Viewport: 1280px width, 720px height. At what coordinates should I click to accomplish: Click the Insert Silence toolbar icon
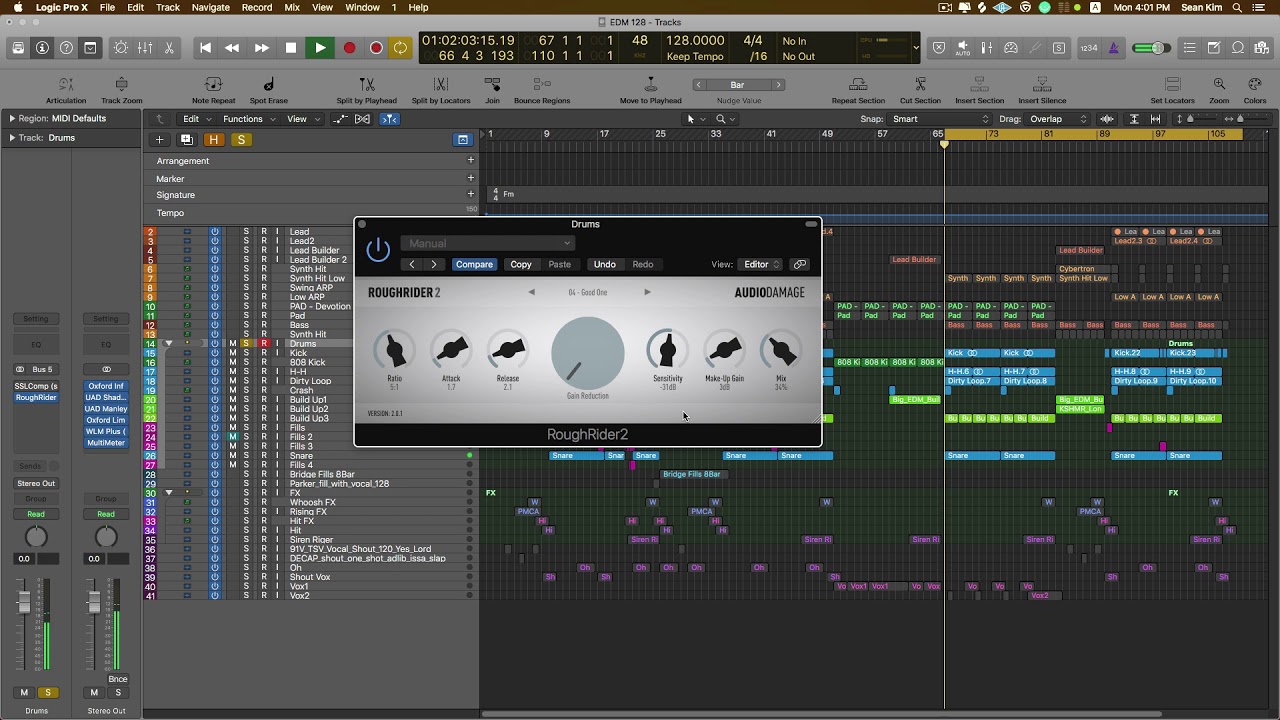coord(1042,85)
